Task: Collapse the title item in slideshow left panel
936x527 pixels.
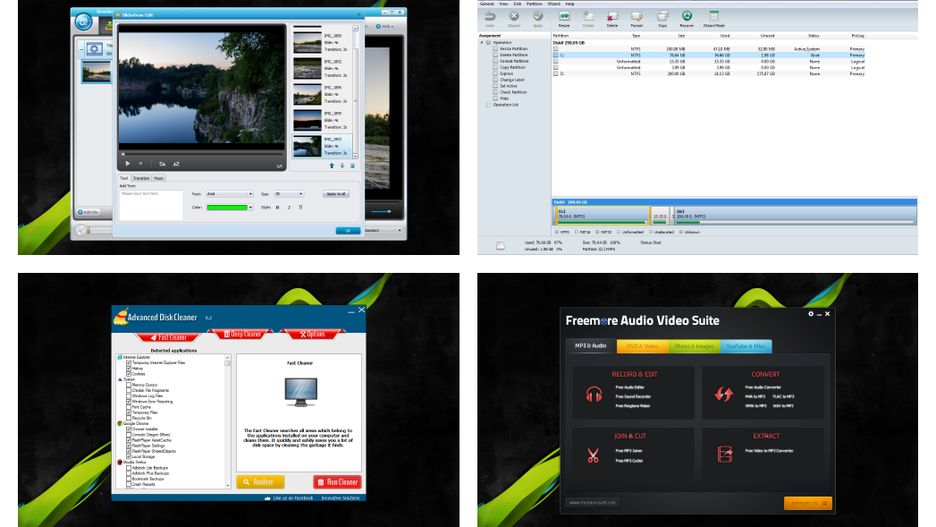Action: point(81,48)
